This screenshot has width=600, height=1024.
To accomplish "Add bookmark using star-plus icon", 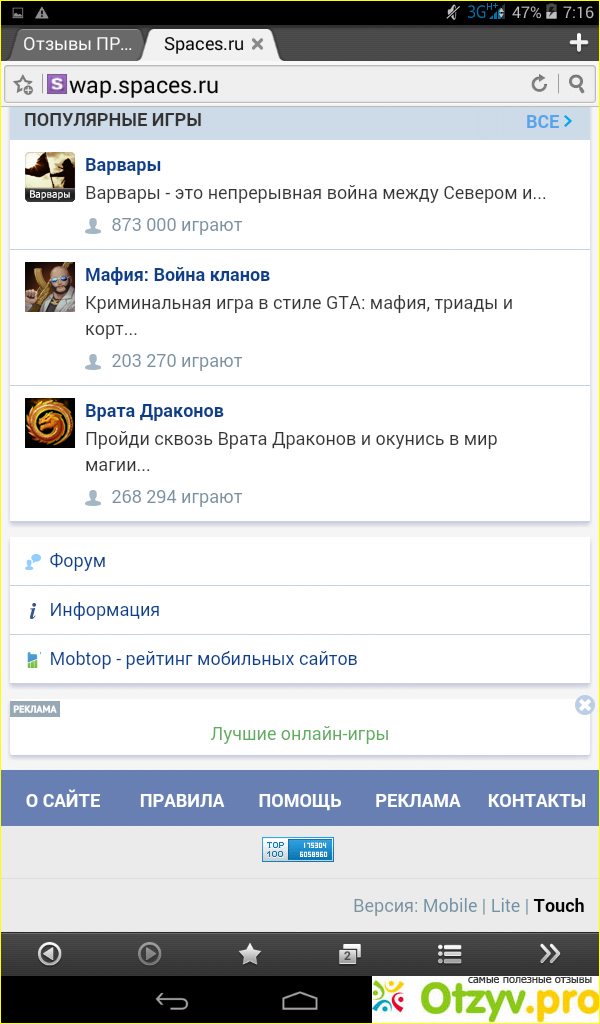I will tap(24, 85).
